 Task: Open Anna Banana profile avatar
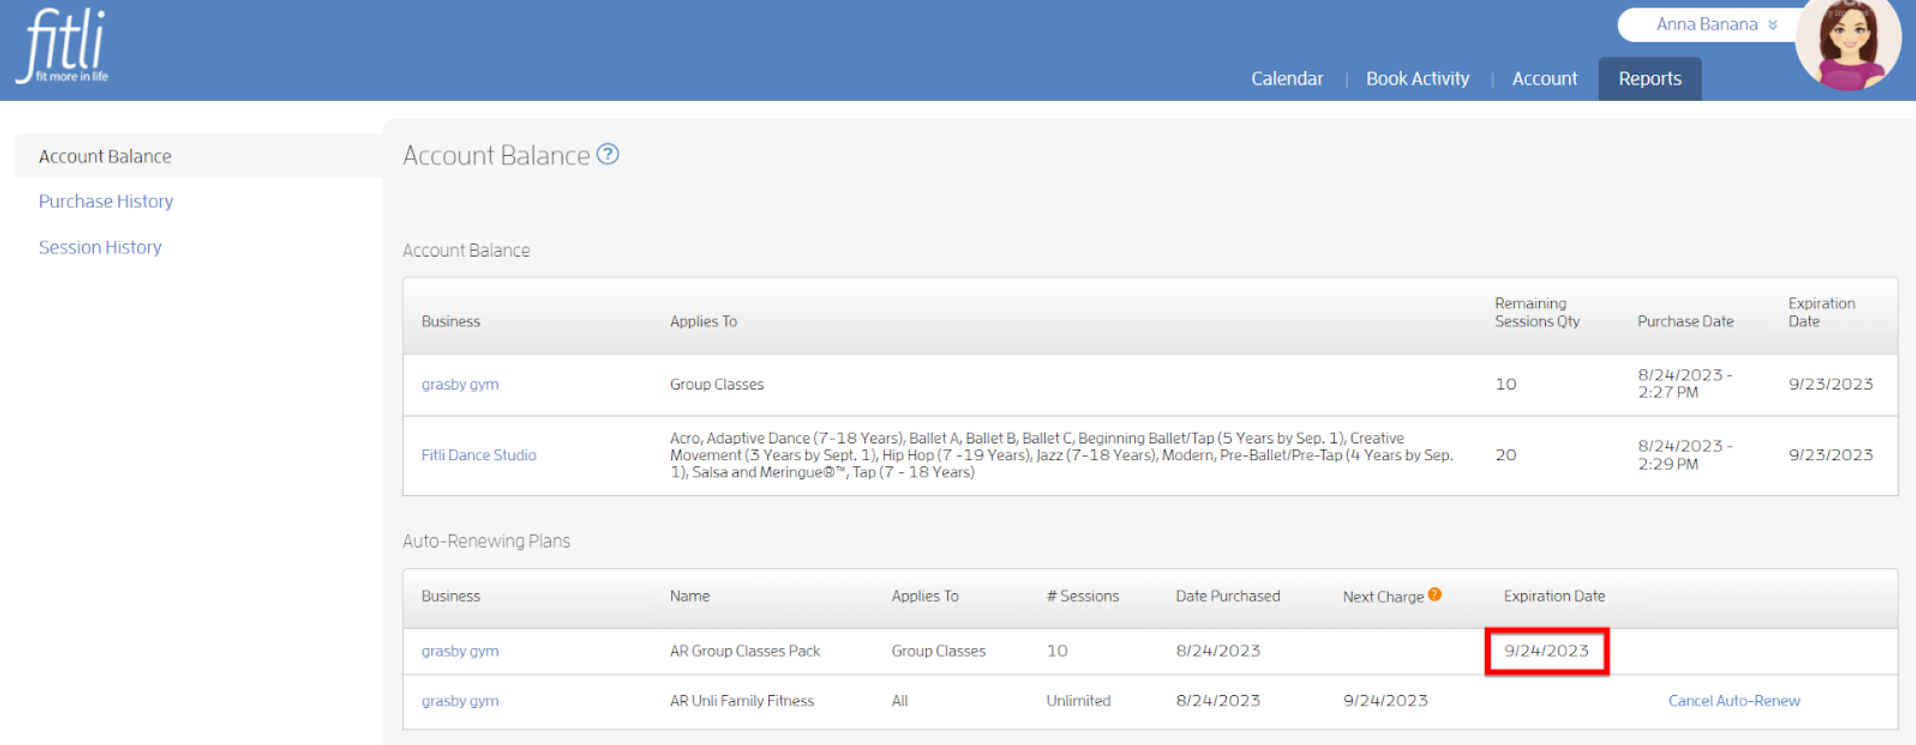coord(1848,42)
